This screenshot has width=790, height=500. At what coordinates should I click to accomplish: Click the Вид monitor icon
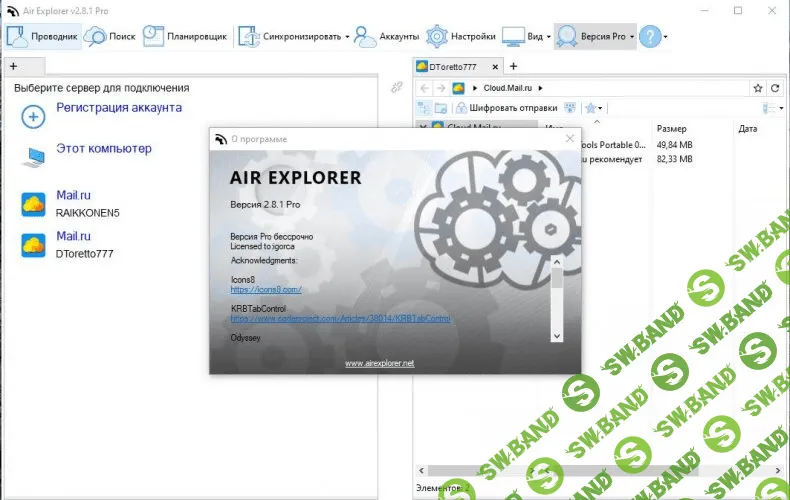[513, 37]
